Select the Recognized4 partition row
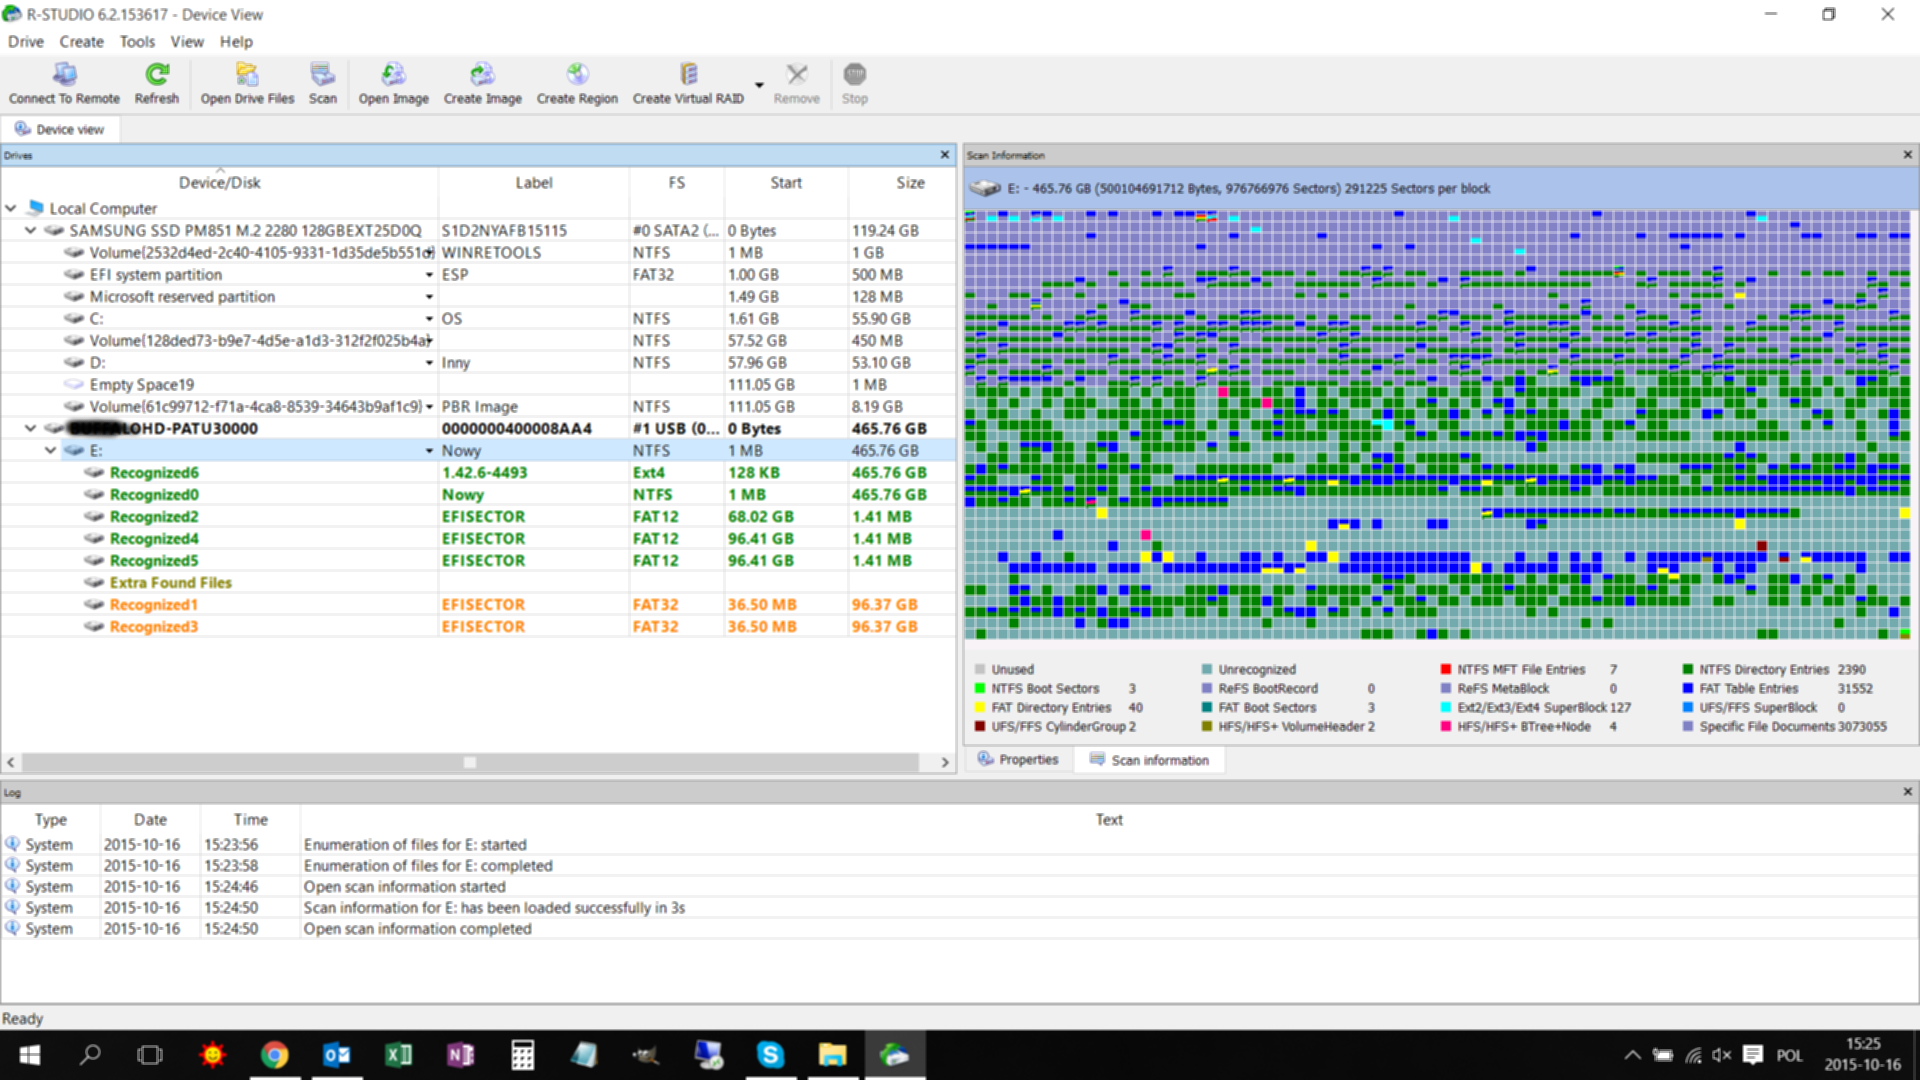The width and height of the screenshot is (1920, 1080). coord(478,538)
